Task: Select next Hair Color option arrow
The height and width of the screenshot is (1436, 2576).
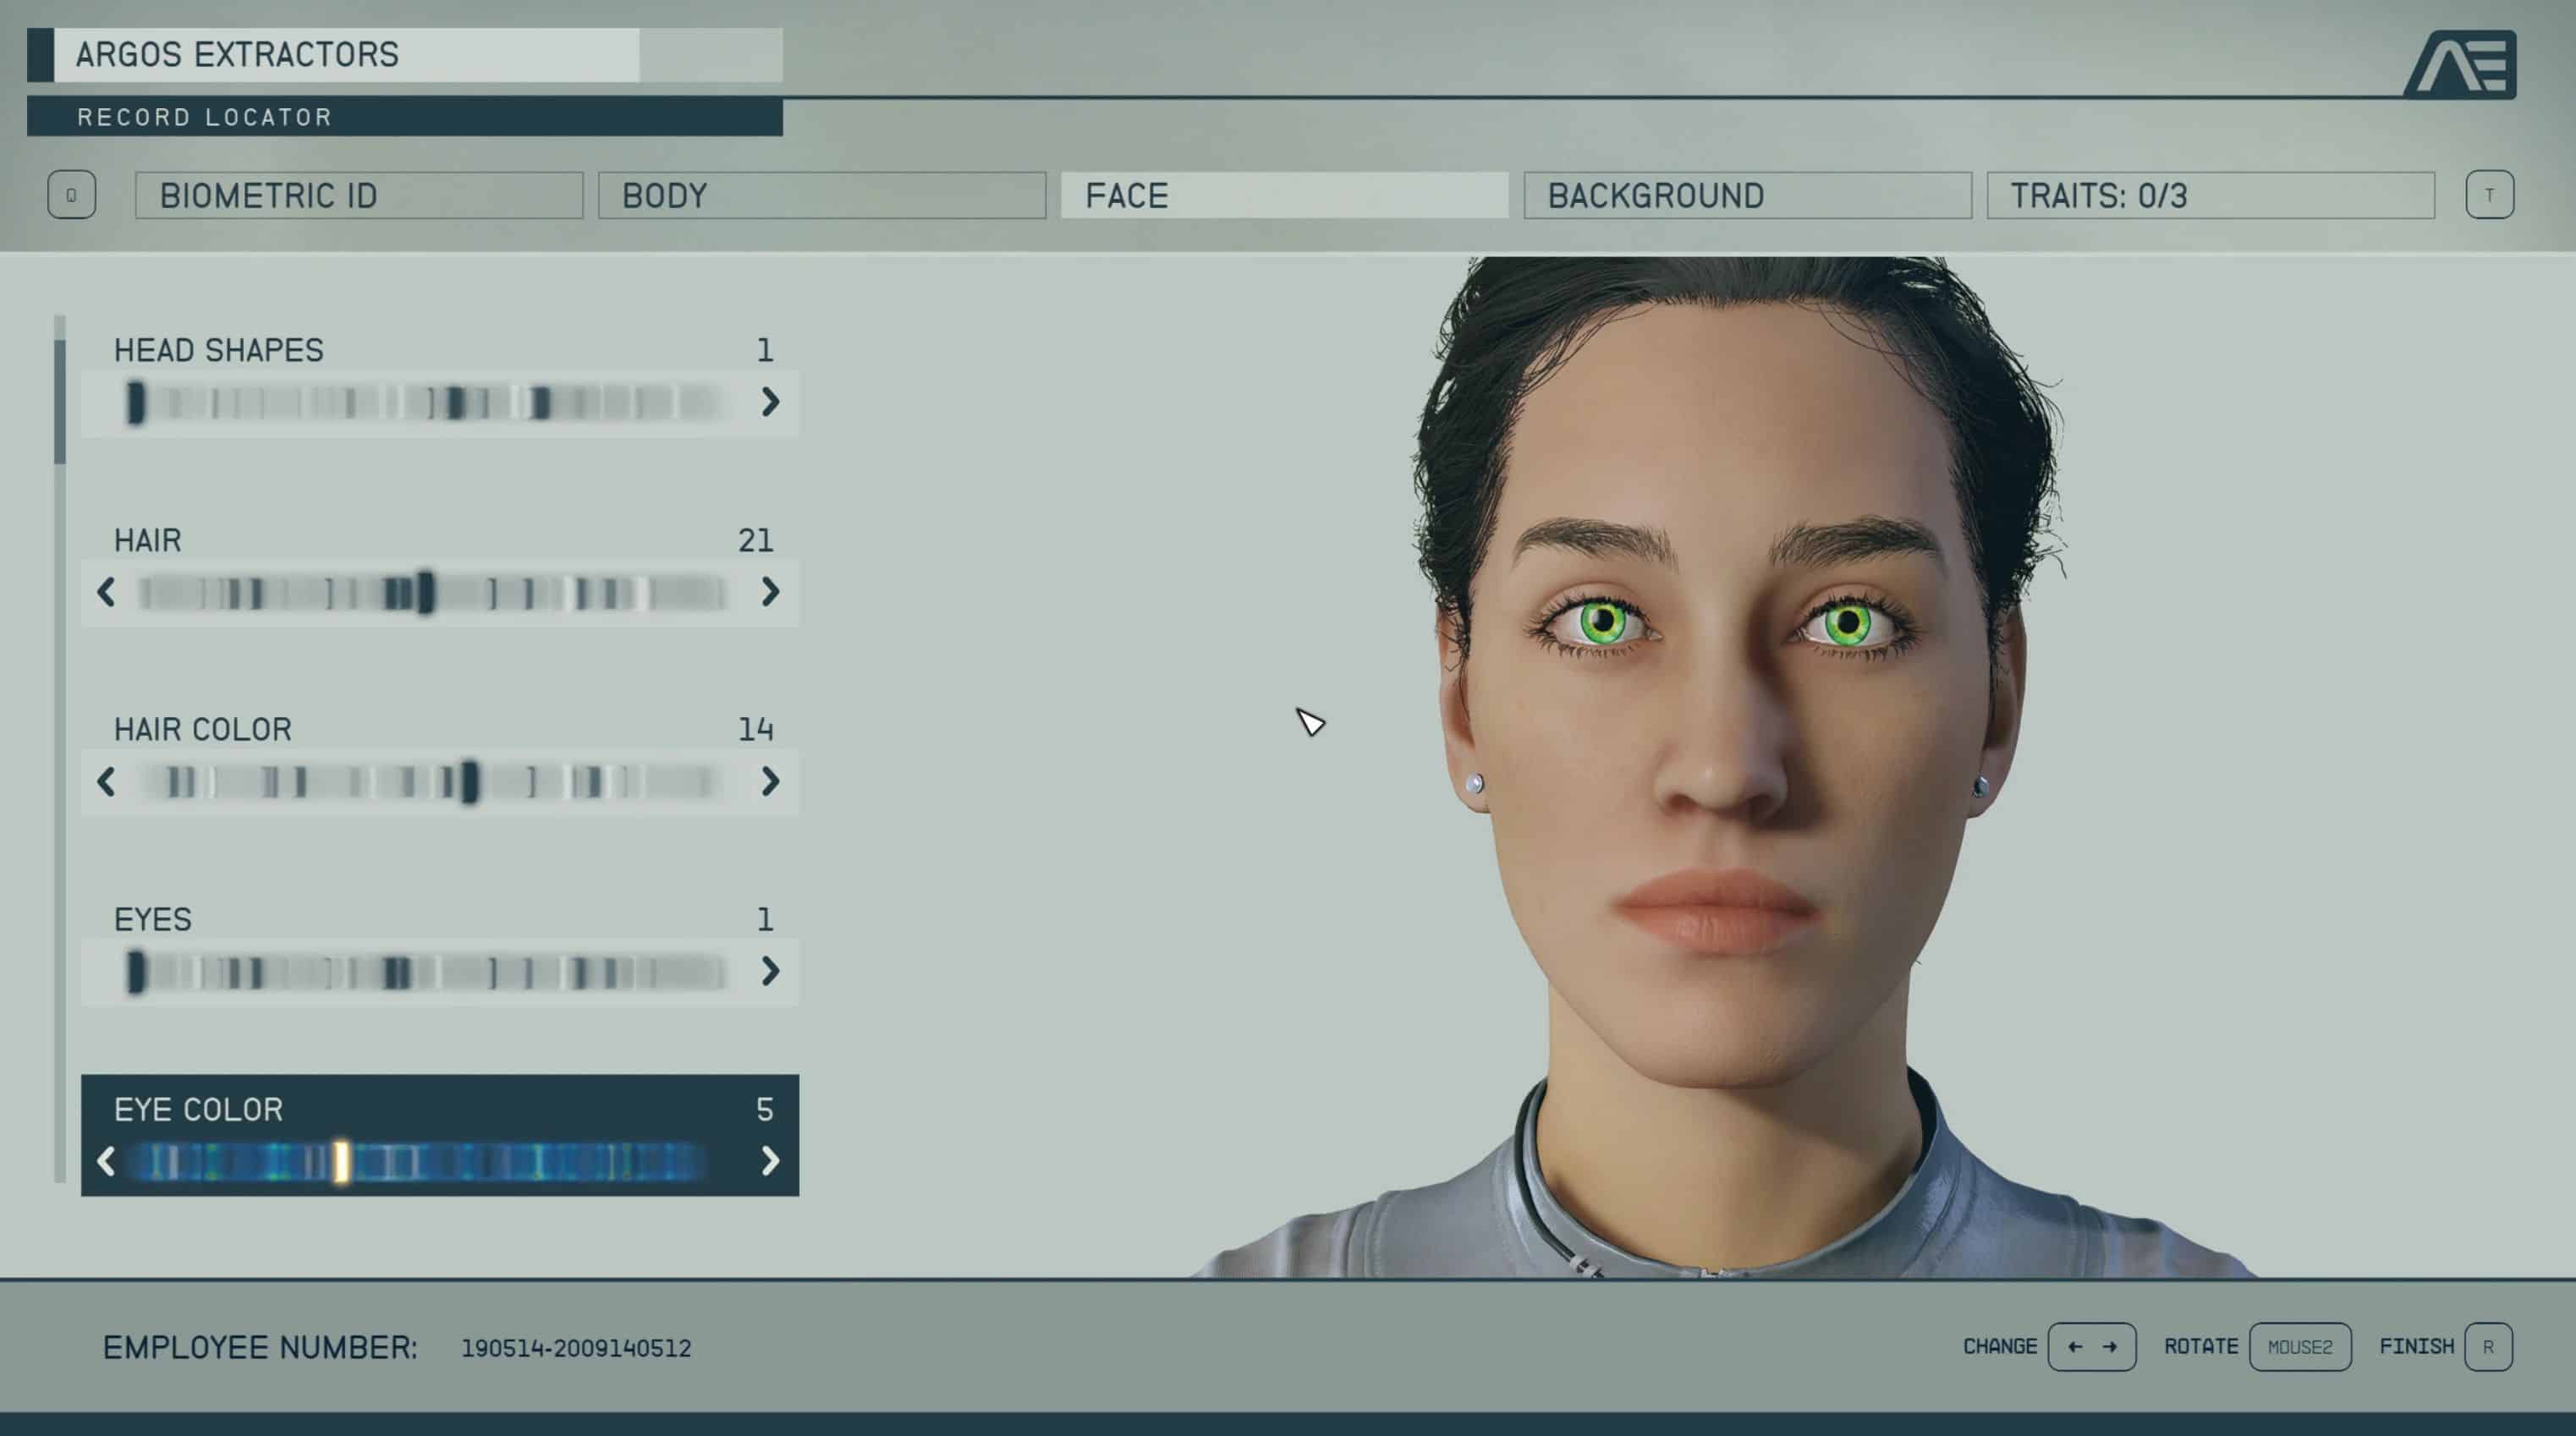Action: point(769,781)
